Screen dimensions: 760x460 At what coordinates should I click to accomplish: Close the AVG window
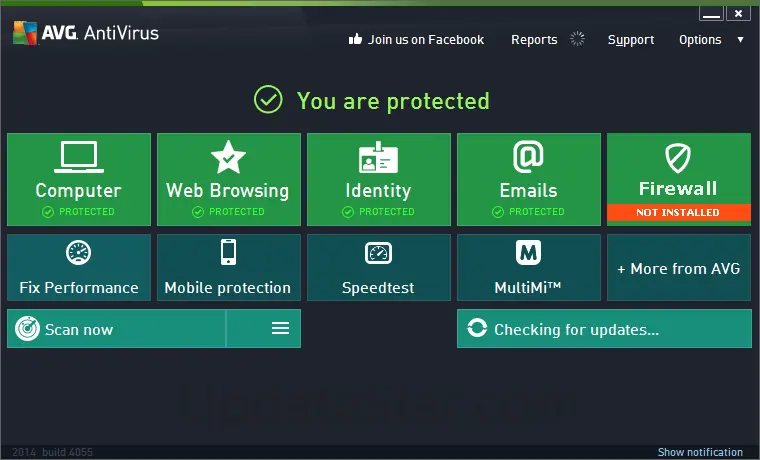click(x=738, y=13)
